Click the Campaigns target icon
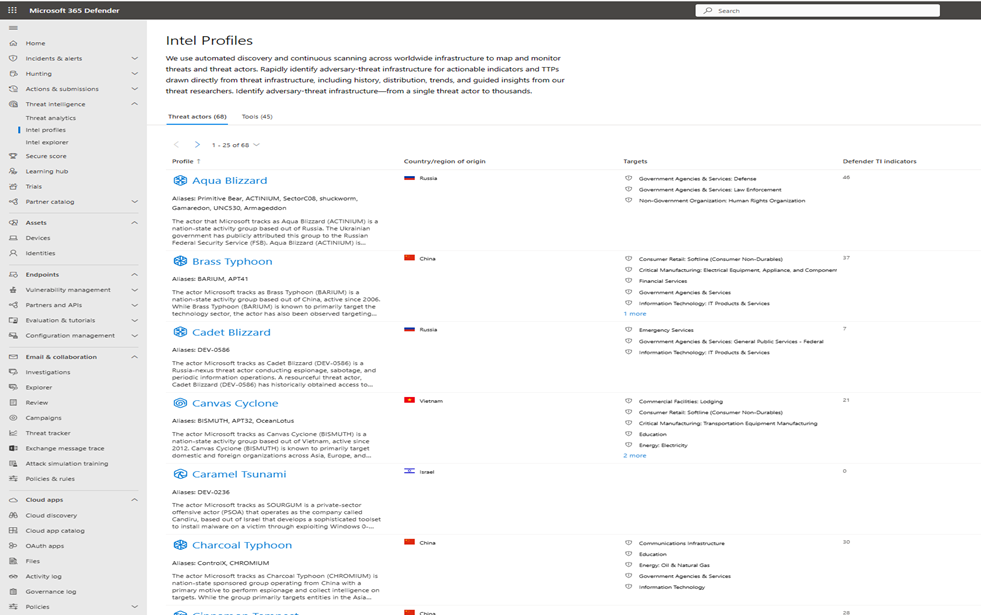The height and width of the screenshot is (615, 981). click(x=13, y=418)
